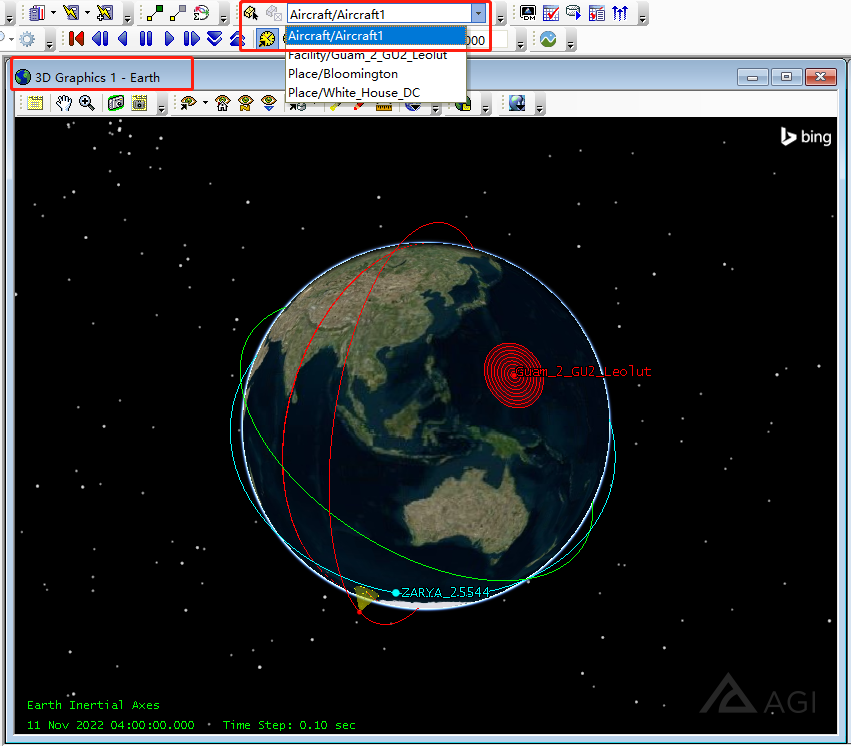Click the blue globe icon on the far right toolbar

[516, 103]
